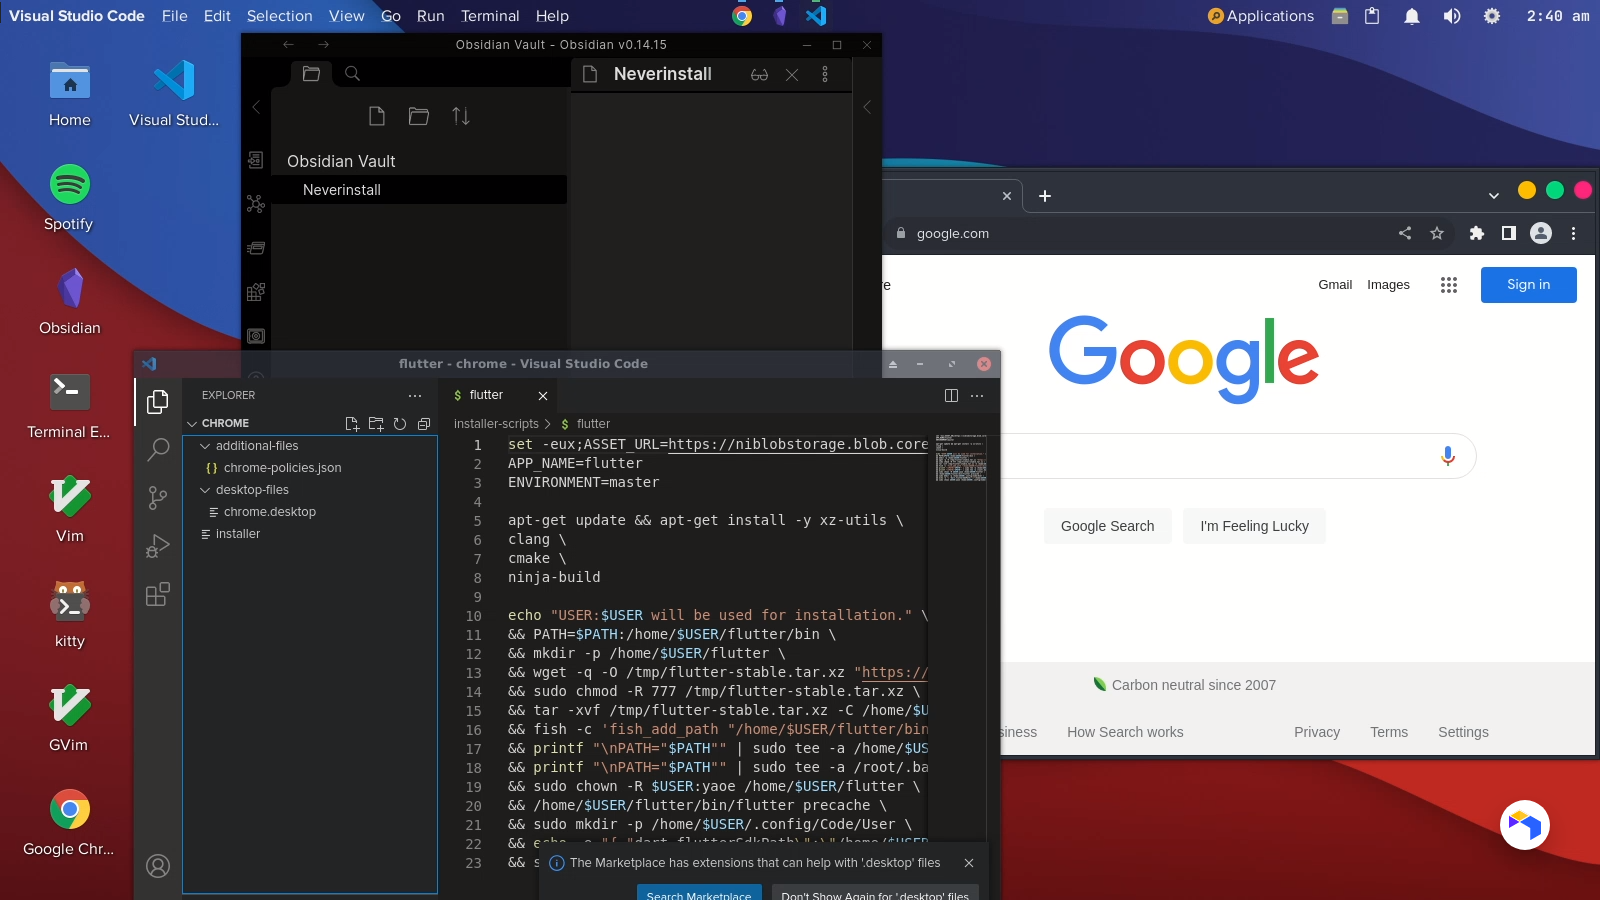Viewport: 1600px width, 900px height.
Task: Click the notification bell in the top panel
Action: tap(1412, 16)
